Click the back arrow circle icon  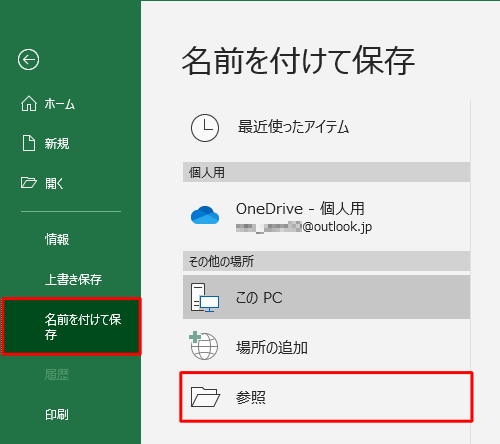pyautogui.click(x=28, y=60)
